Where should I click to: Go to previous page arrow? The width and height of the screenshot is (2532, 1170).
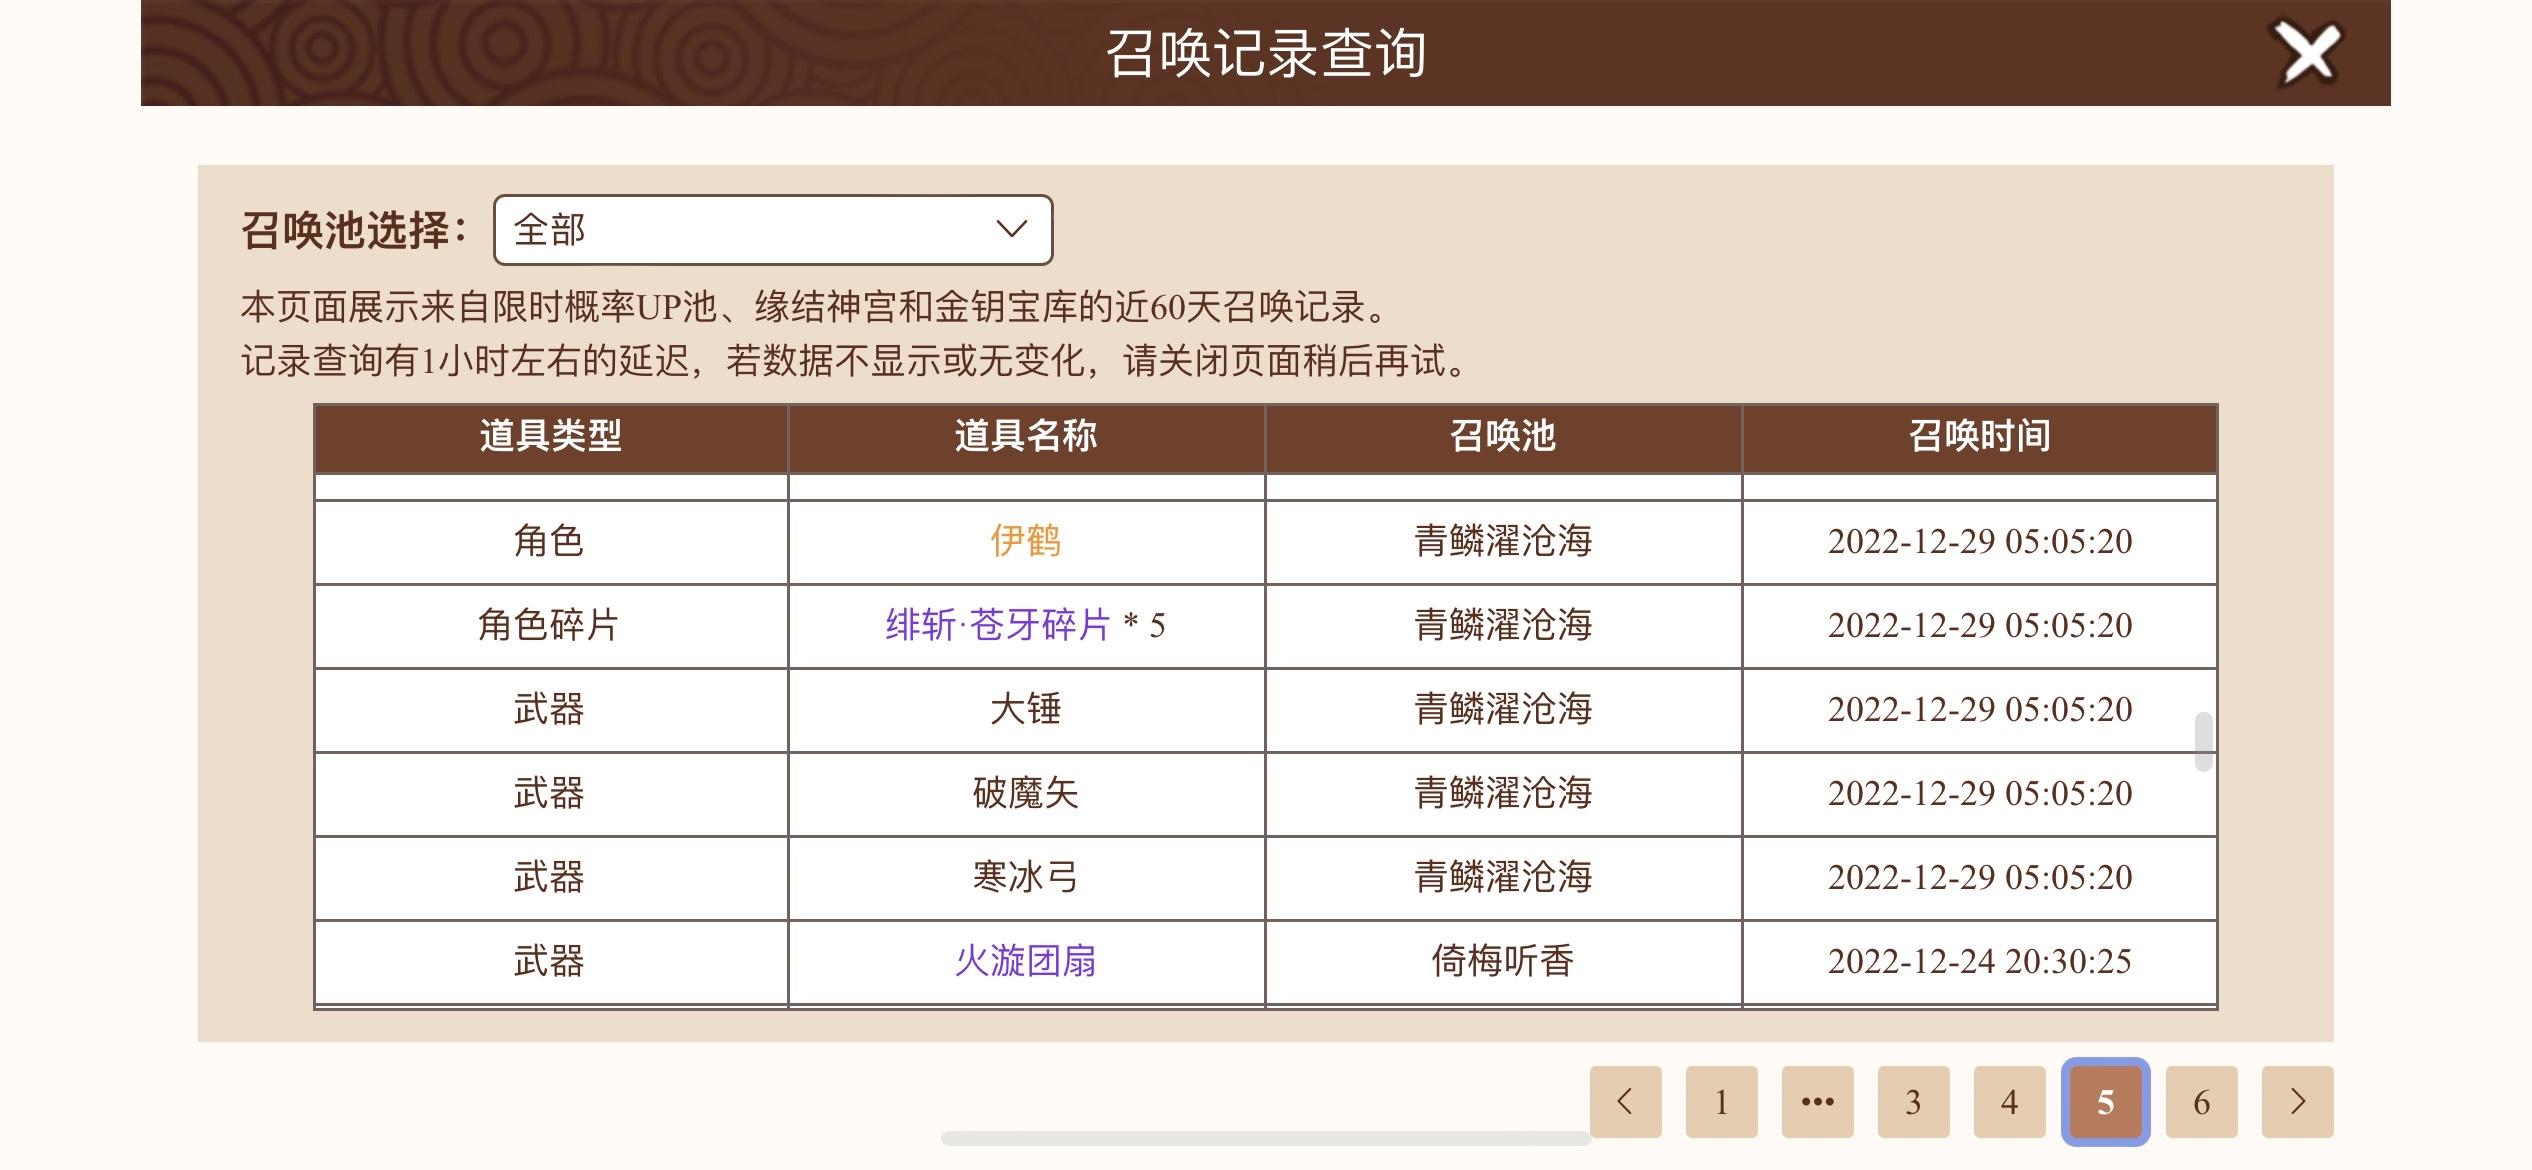coord(1626,1102)
